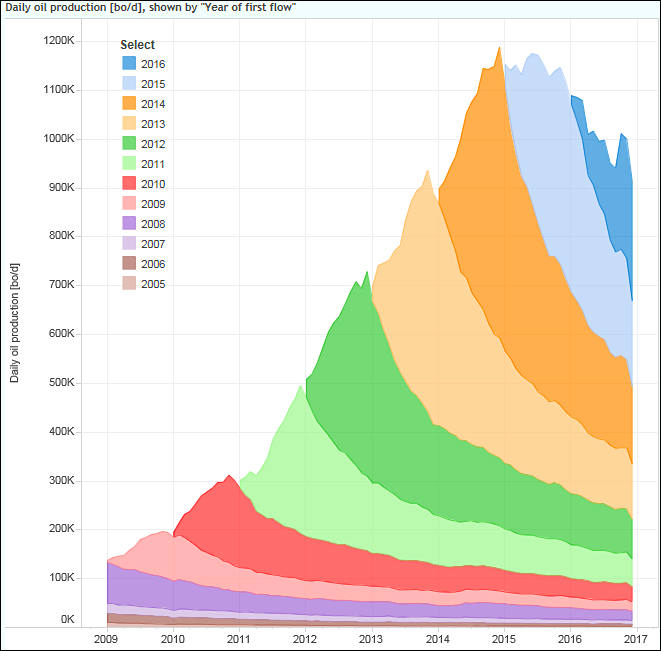Click the 2006 legend label text
661x651 pixels.
[153, 264]
